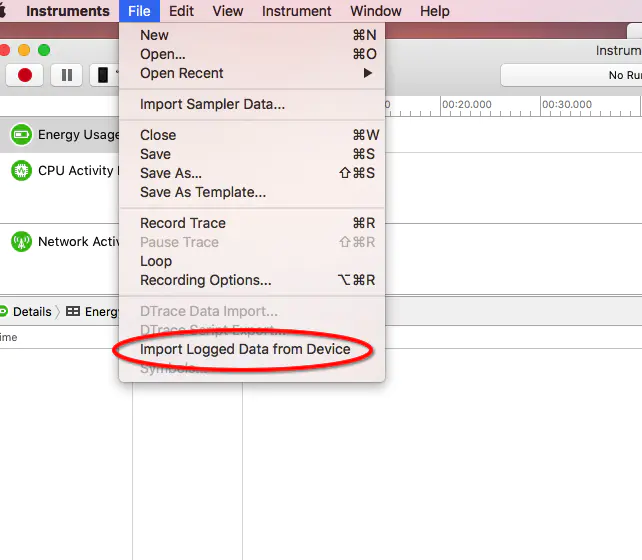The image size is (642, 560).
Task: Open the Edit menu
Action: pos(181,11)
